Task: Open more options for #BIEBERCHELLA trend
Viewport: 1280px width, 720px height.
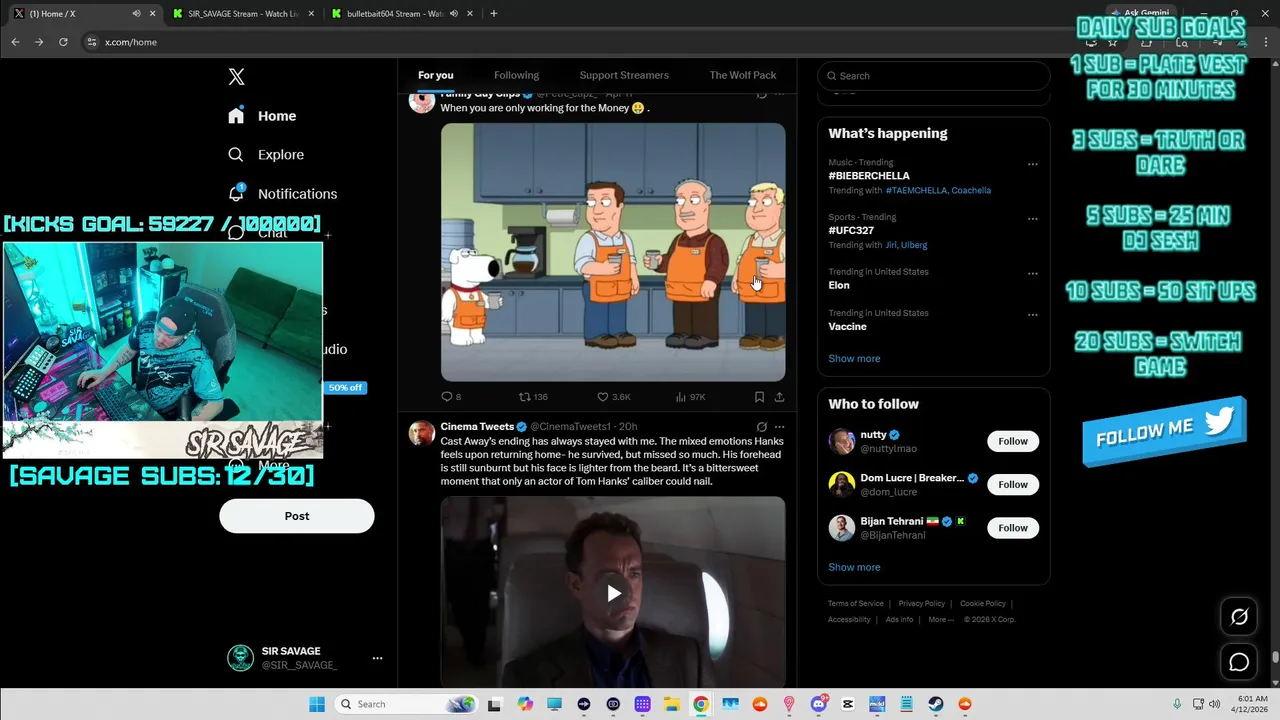Action: pyautogui.click(x=1033, y=164)
